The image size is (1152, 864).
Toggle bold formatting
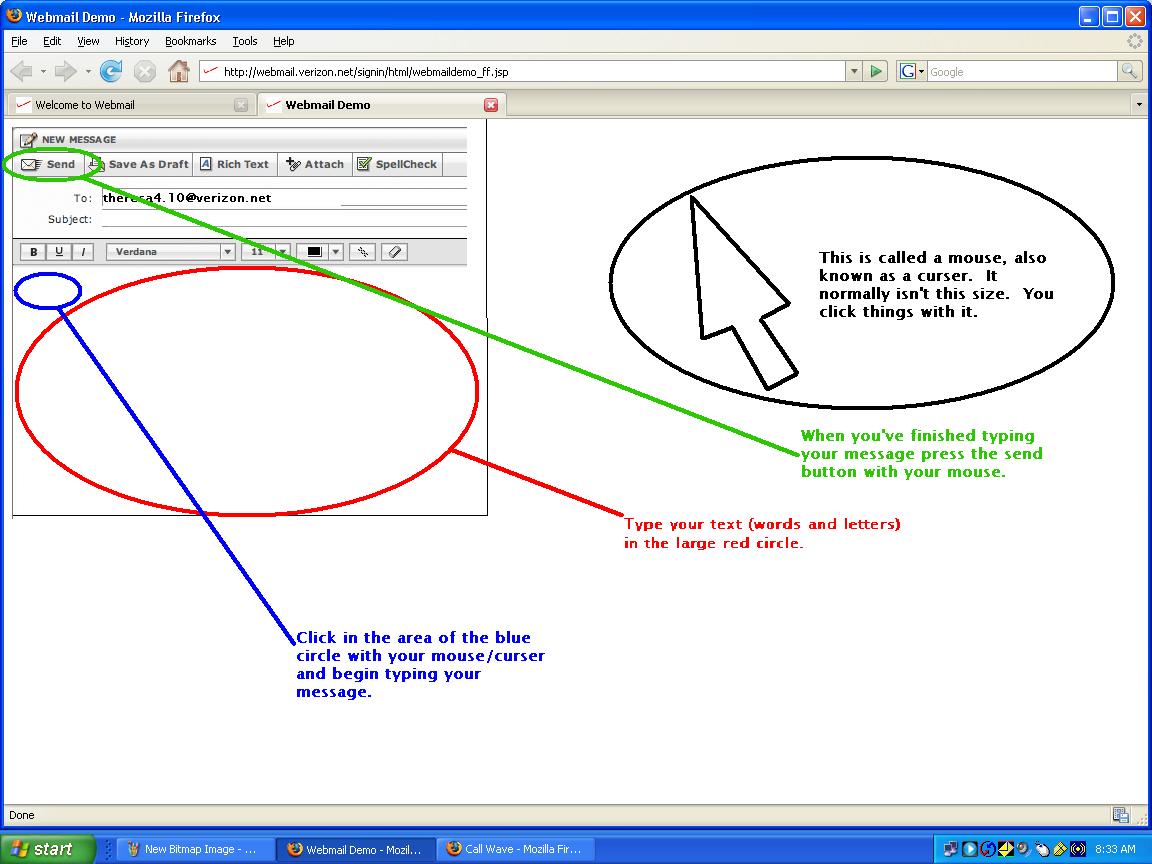click(x=33, y=252)
